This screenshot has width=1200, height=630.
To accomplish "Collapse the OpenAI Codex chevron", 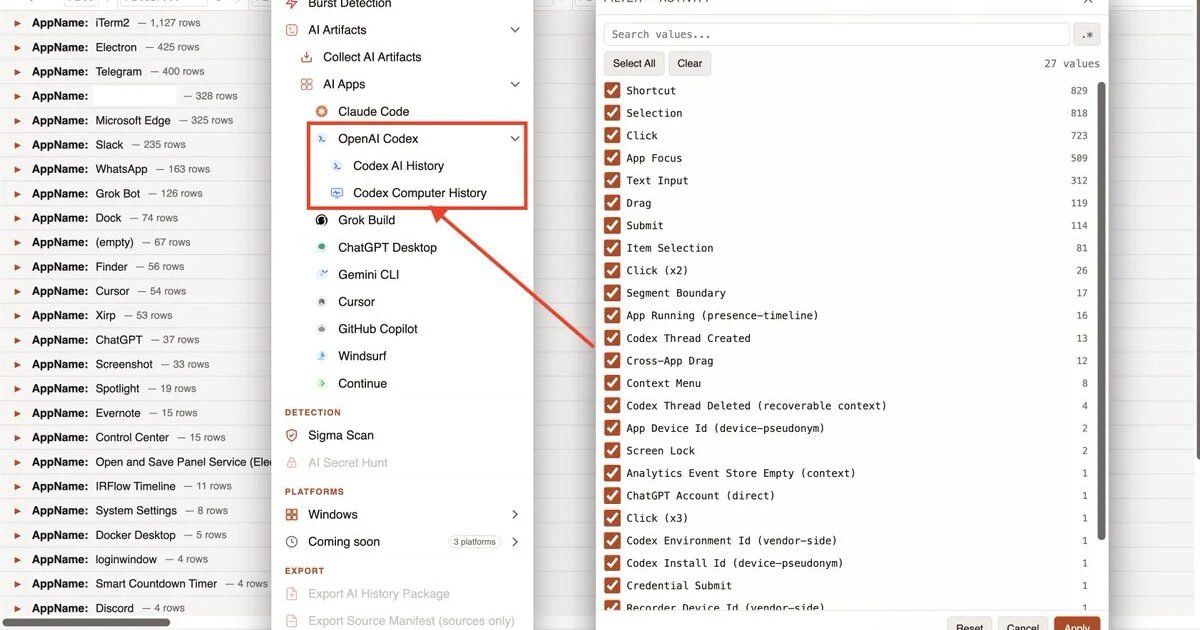I will point(515,139).
